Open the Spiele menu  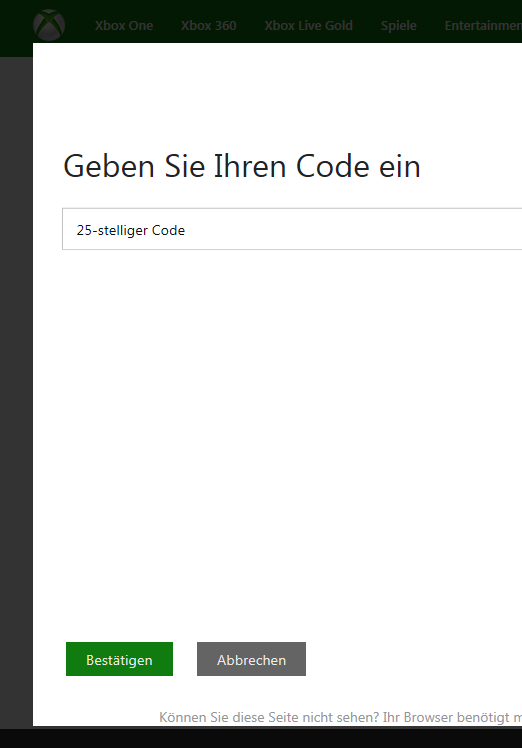tap(399, 25)
